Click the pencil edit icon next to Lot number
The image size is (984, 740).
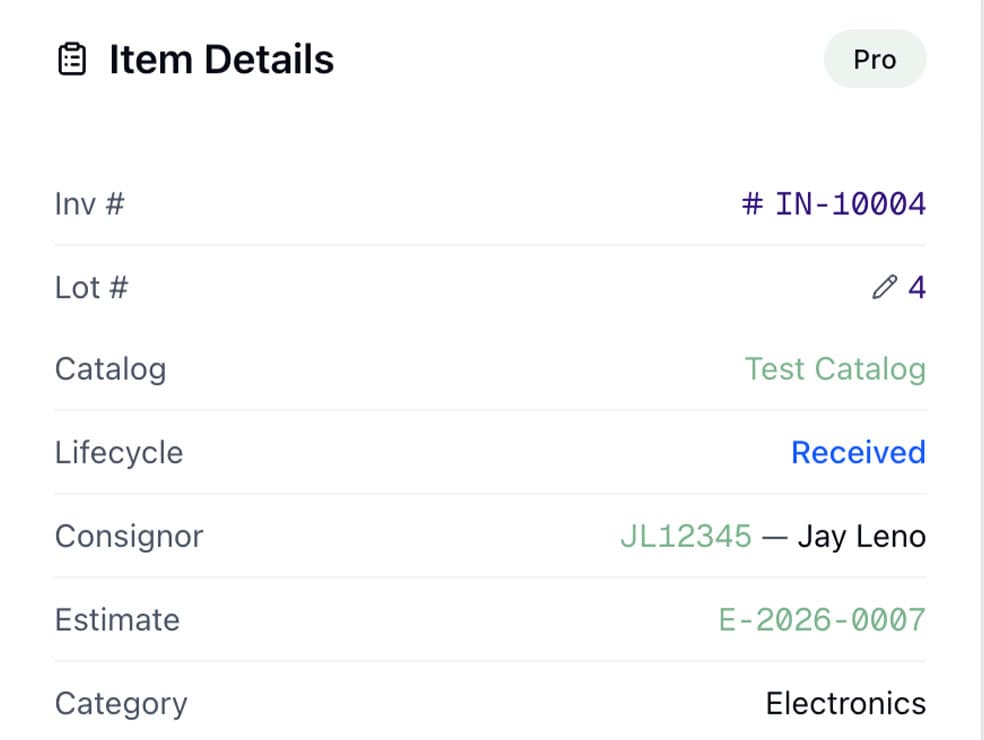click(x=884, y=288)
